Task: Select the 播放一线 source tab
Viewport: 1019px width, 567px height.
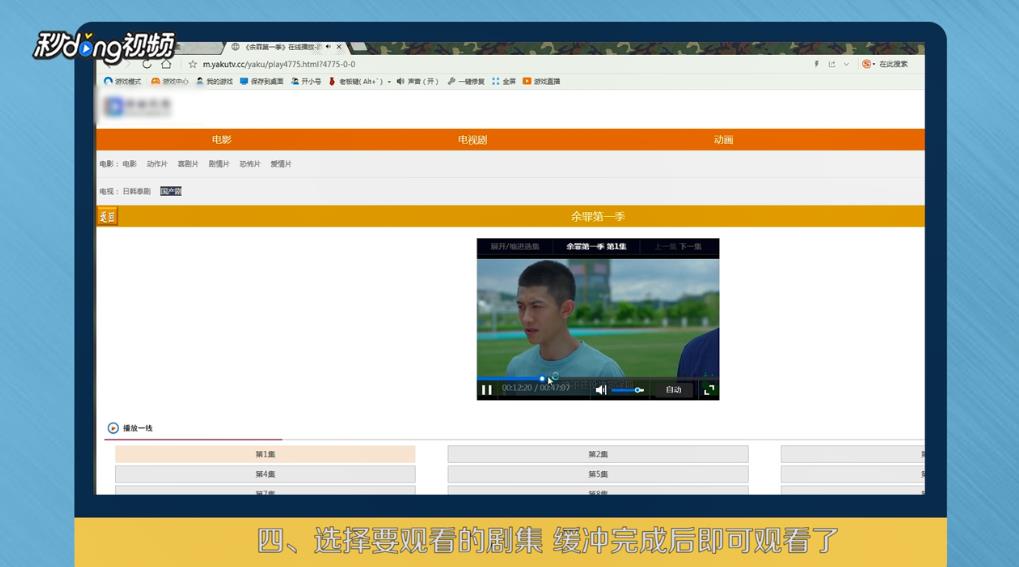Action: click(x=131, y=428)
